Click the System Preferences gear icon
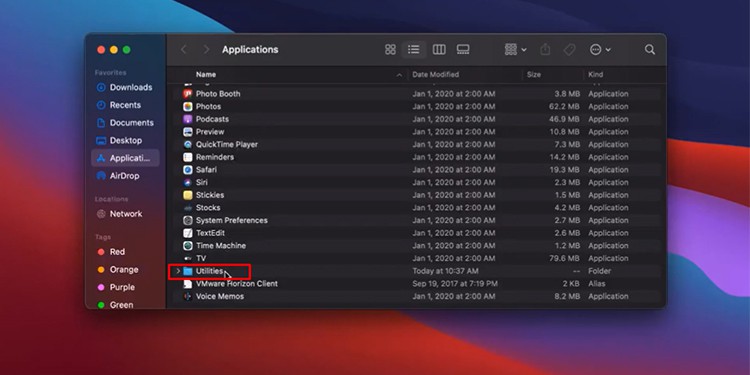 click(x=188, y=221)
